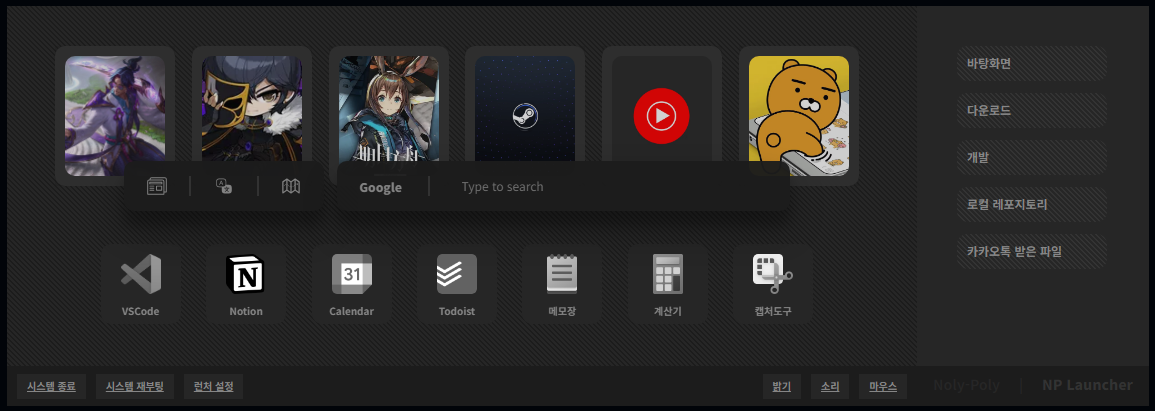Image resolution: width=1155 pixels, height=411 pixels.
Task: Open the 개발 folder shortcut
Action: (x=1031, y=158)
